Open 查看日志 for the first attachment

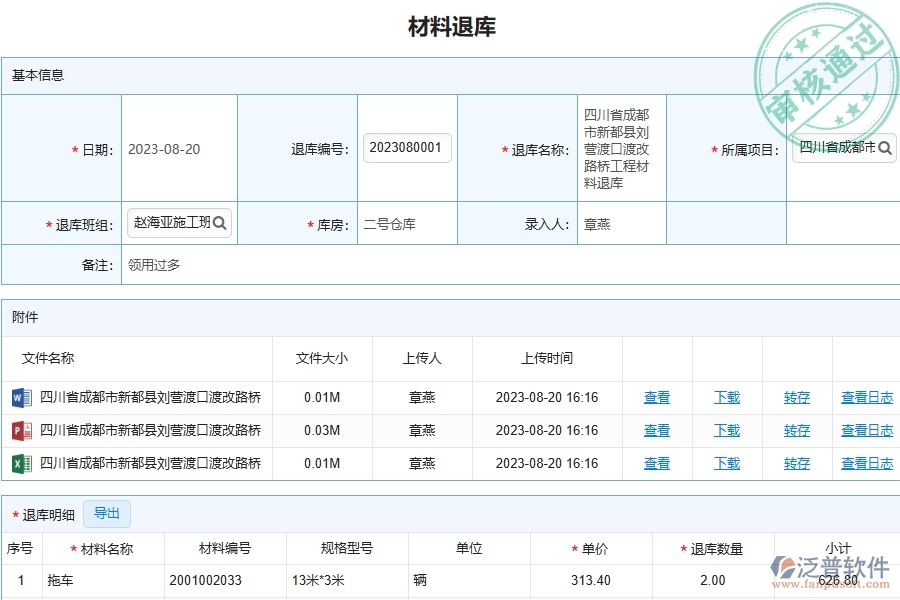(x=866, y=397)
